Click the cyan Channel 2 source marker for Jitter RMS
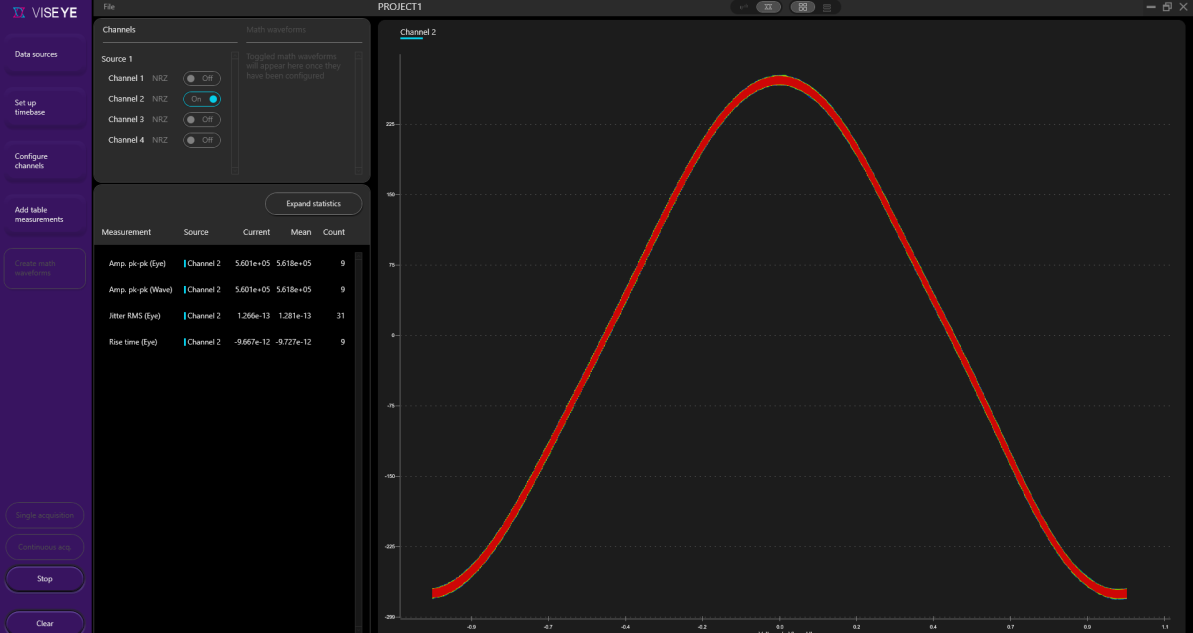The width and height of the screenshot is (1193, 633). point(185,316)
